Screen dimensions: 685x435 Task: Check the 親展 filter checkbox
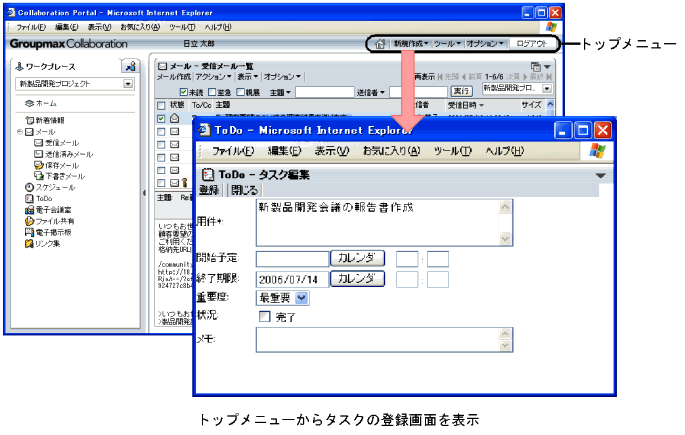[x=240, y=92]
